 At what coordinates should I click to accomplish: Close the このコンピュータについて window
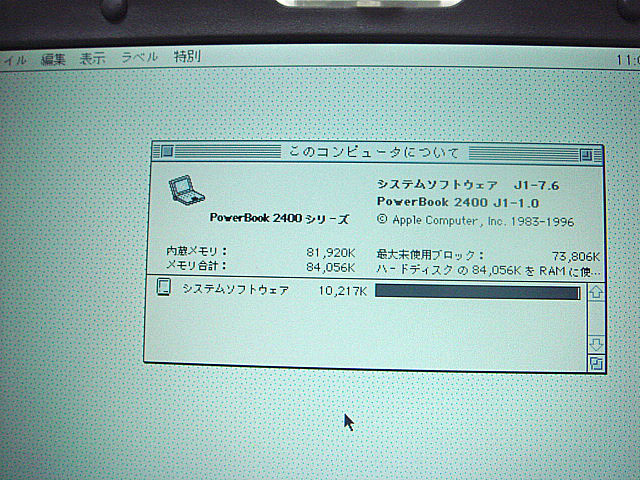click(167, 151)
